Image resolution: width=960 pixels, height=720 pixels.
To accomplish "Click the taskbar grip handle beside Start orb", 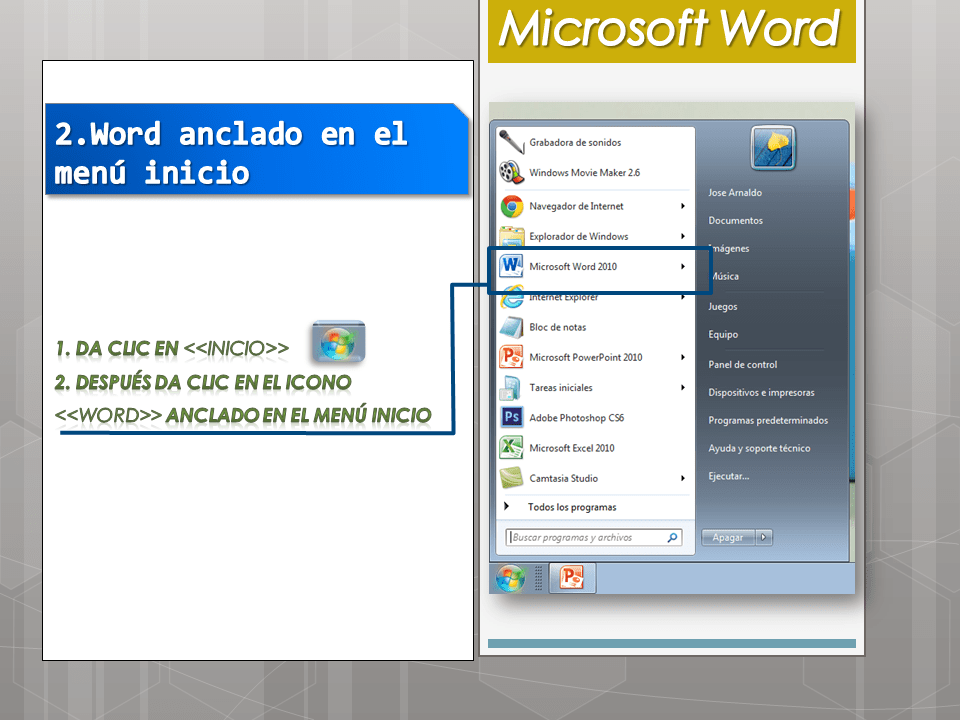I will coord(539,578).
